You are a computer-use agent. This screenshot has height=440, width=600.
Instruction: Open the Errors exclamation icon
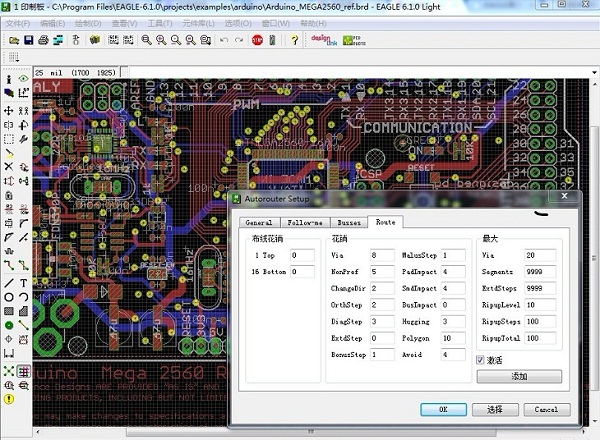9,399
